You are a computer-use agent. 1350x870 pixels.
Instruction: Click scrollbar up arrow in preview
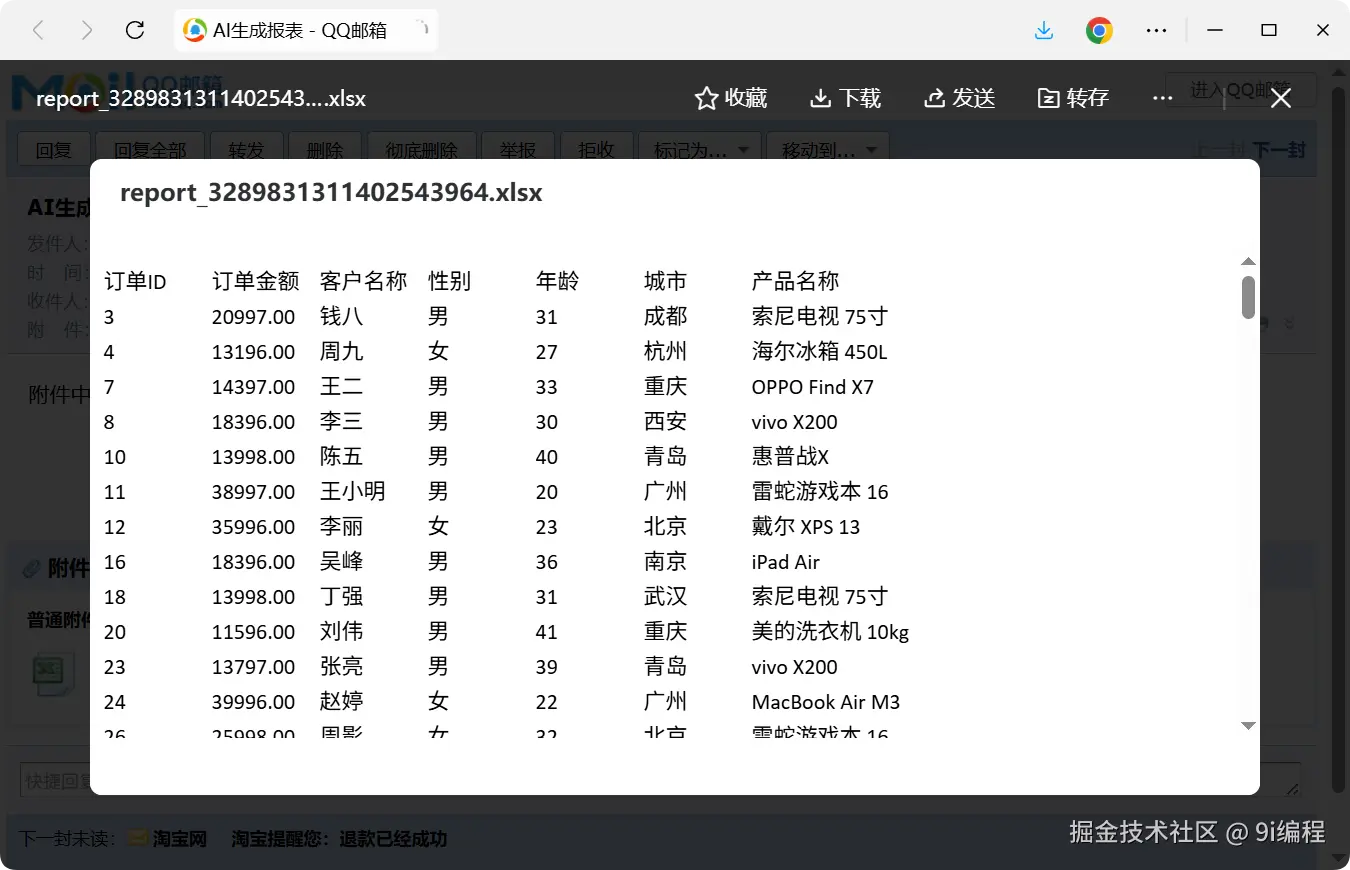click(x=1248, y=262)
